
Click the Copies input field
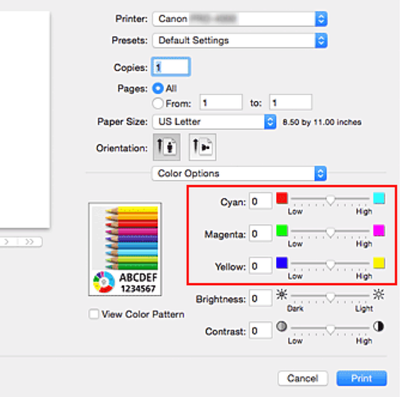[x=171, y=67]
